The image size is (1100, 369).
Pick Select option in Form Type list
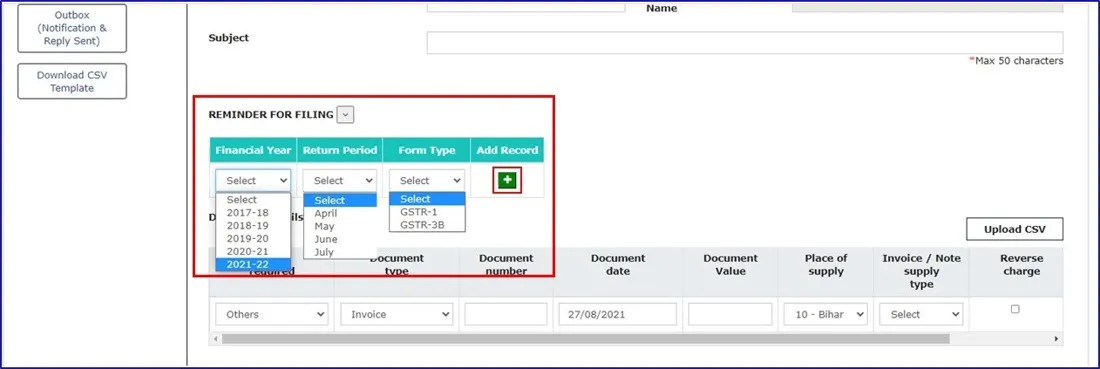[427, 199]
